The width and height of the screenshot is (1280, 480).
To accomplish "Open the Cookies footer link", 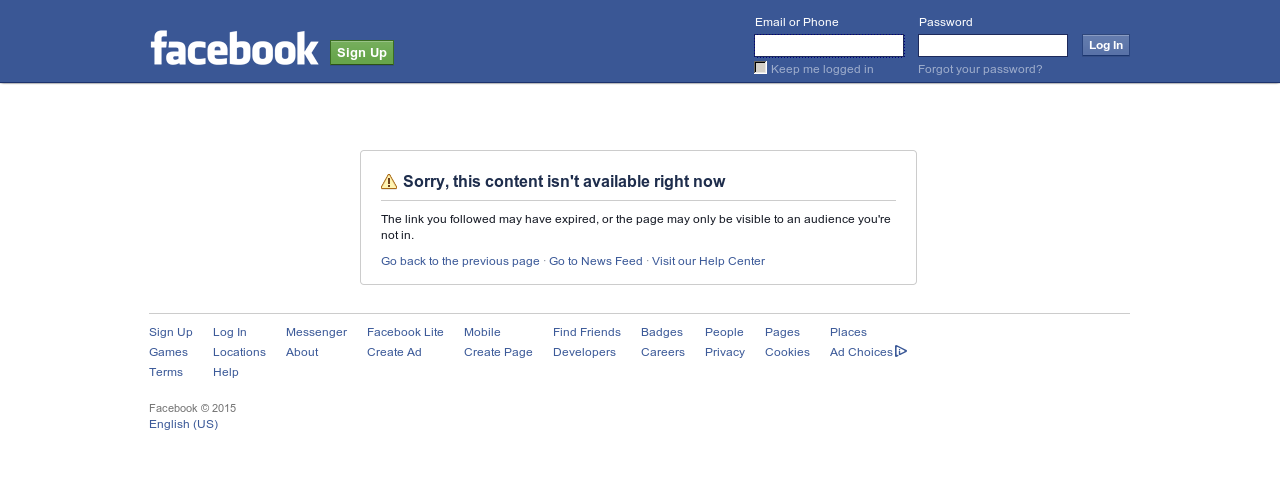I will click(787, 352).
